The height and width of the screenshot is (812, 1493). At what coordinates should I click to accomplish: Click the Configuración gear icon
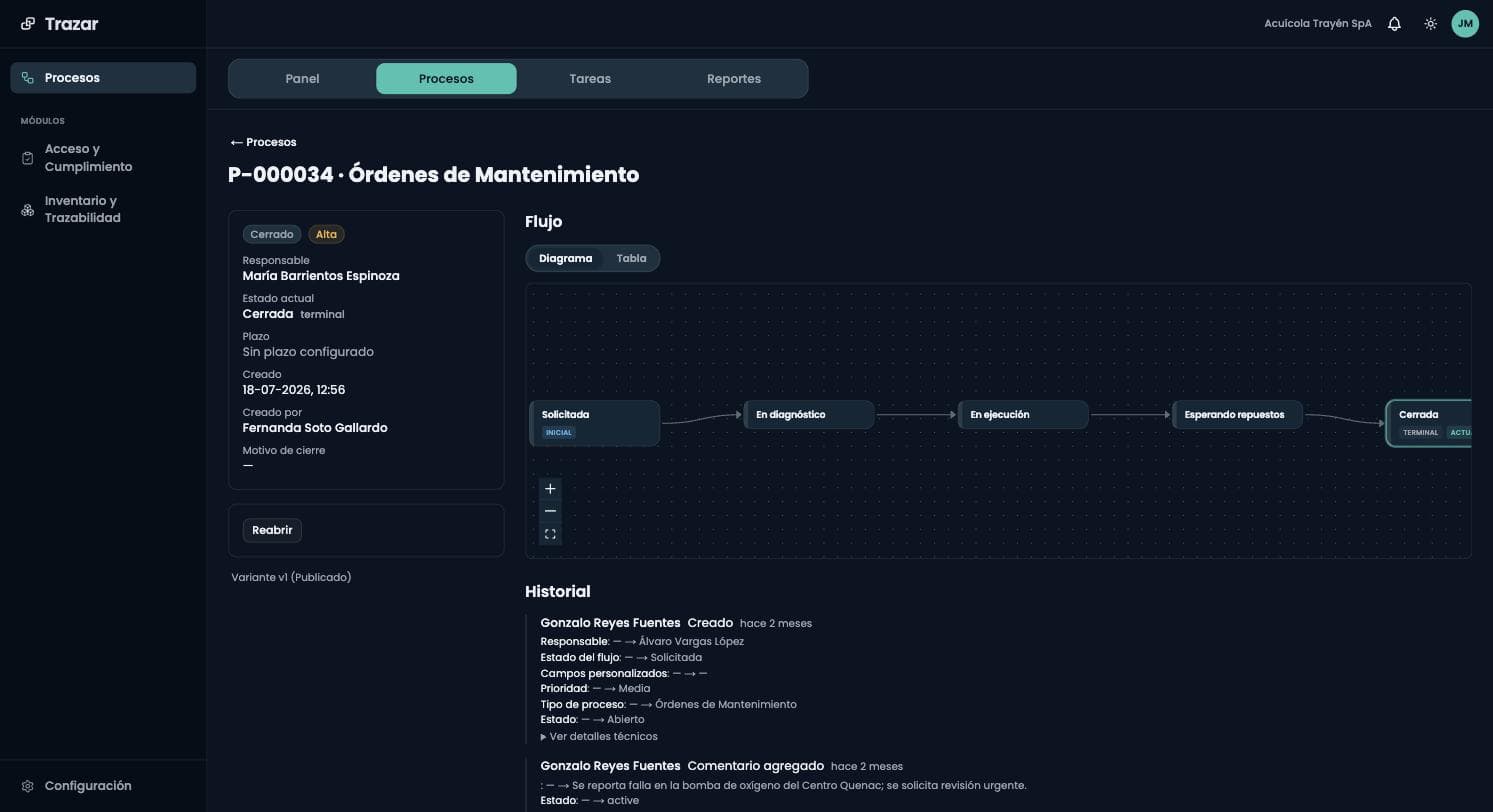pyautogui.click(x=28, y=786)
